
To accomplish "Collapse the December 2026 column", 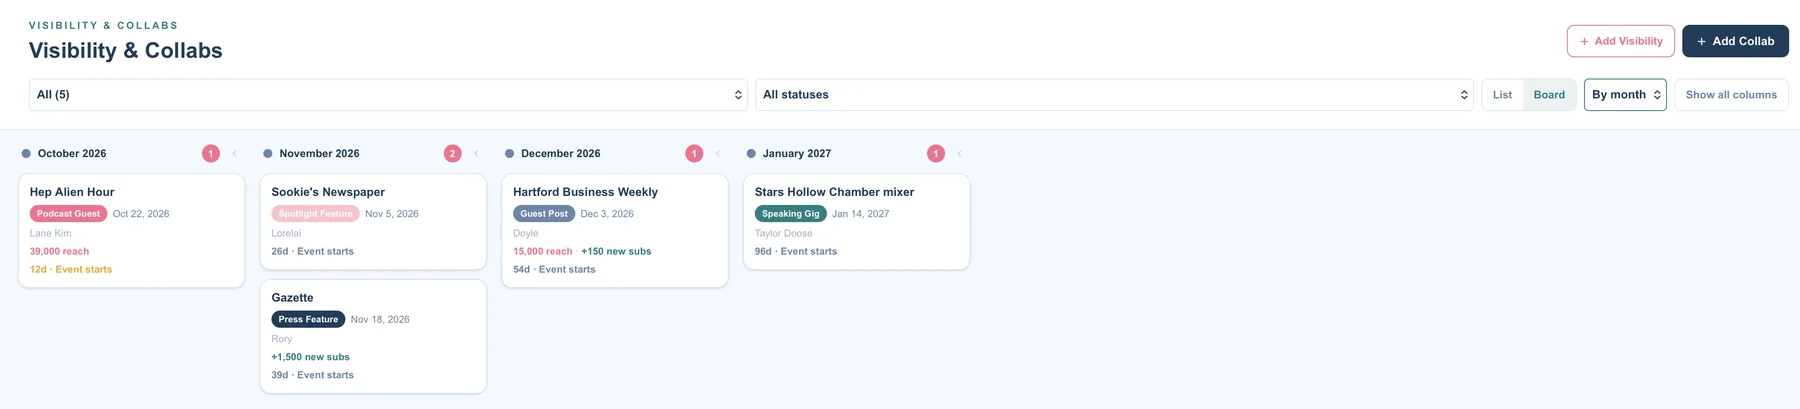I will pos(718,154).
